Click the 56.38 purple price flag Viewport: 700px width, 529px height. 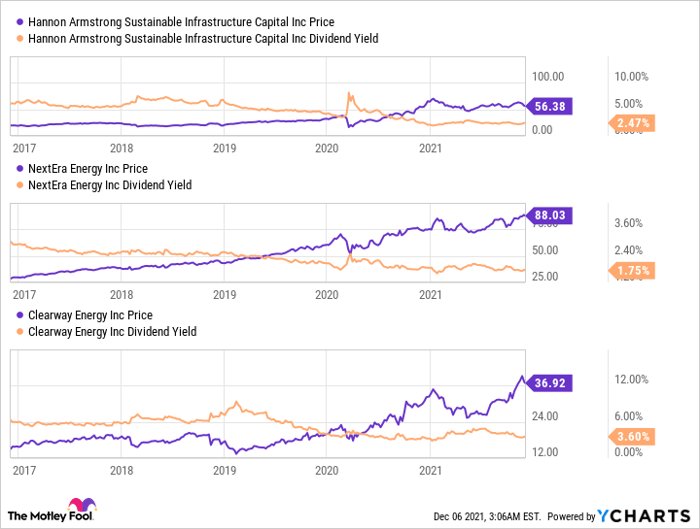[x=548, y=108]
